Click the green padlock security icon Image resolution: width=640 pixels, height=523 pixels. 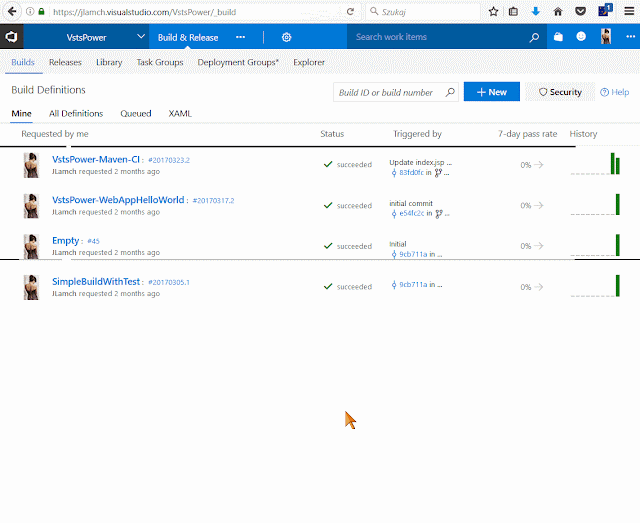coord(41,11)
